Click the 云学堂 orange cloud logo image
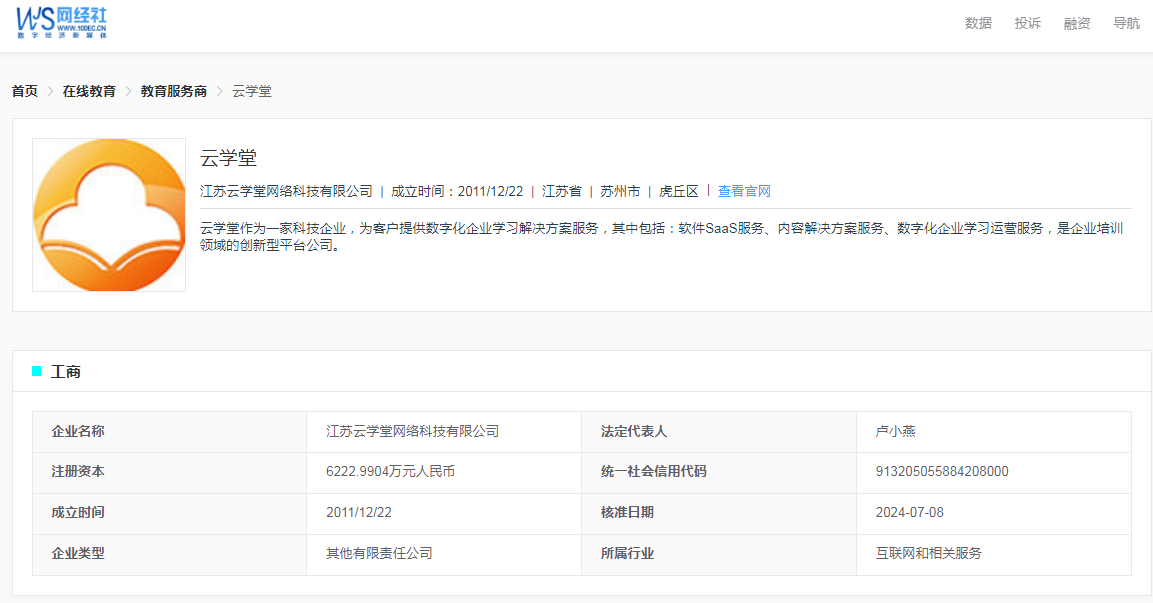Viewport: 1153px width, 603px height. tap(109, 215)
